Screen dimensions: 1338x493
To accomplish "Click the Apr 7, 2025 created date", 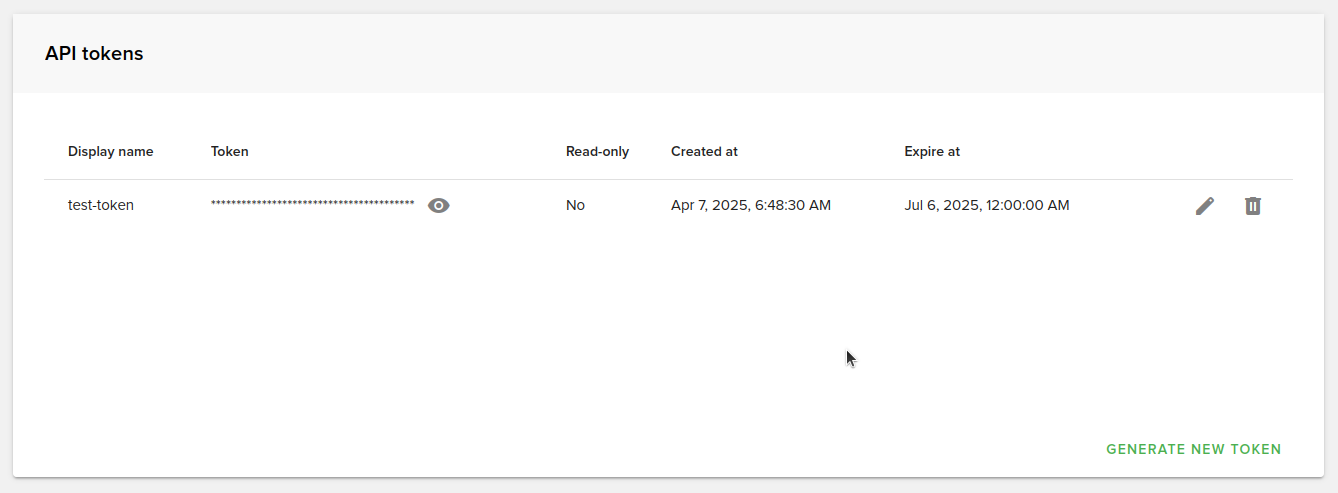I will tap(751, 205).
